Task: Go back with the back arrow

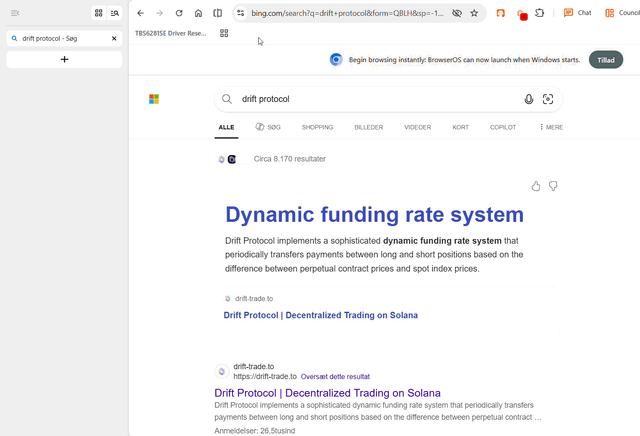Action: 140,13
